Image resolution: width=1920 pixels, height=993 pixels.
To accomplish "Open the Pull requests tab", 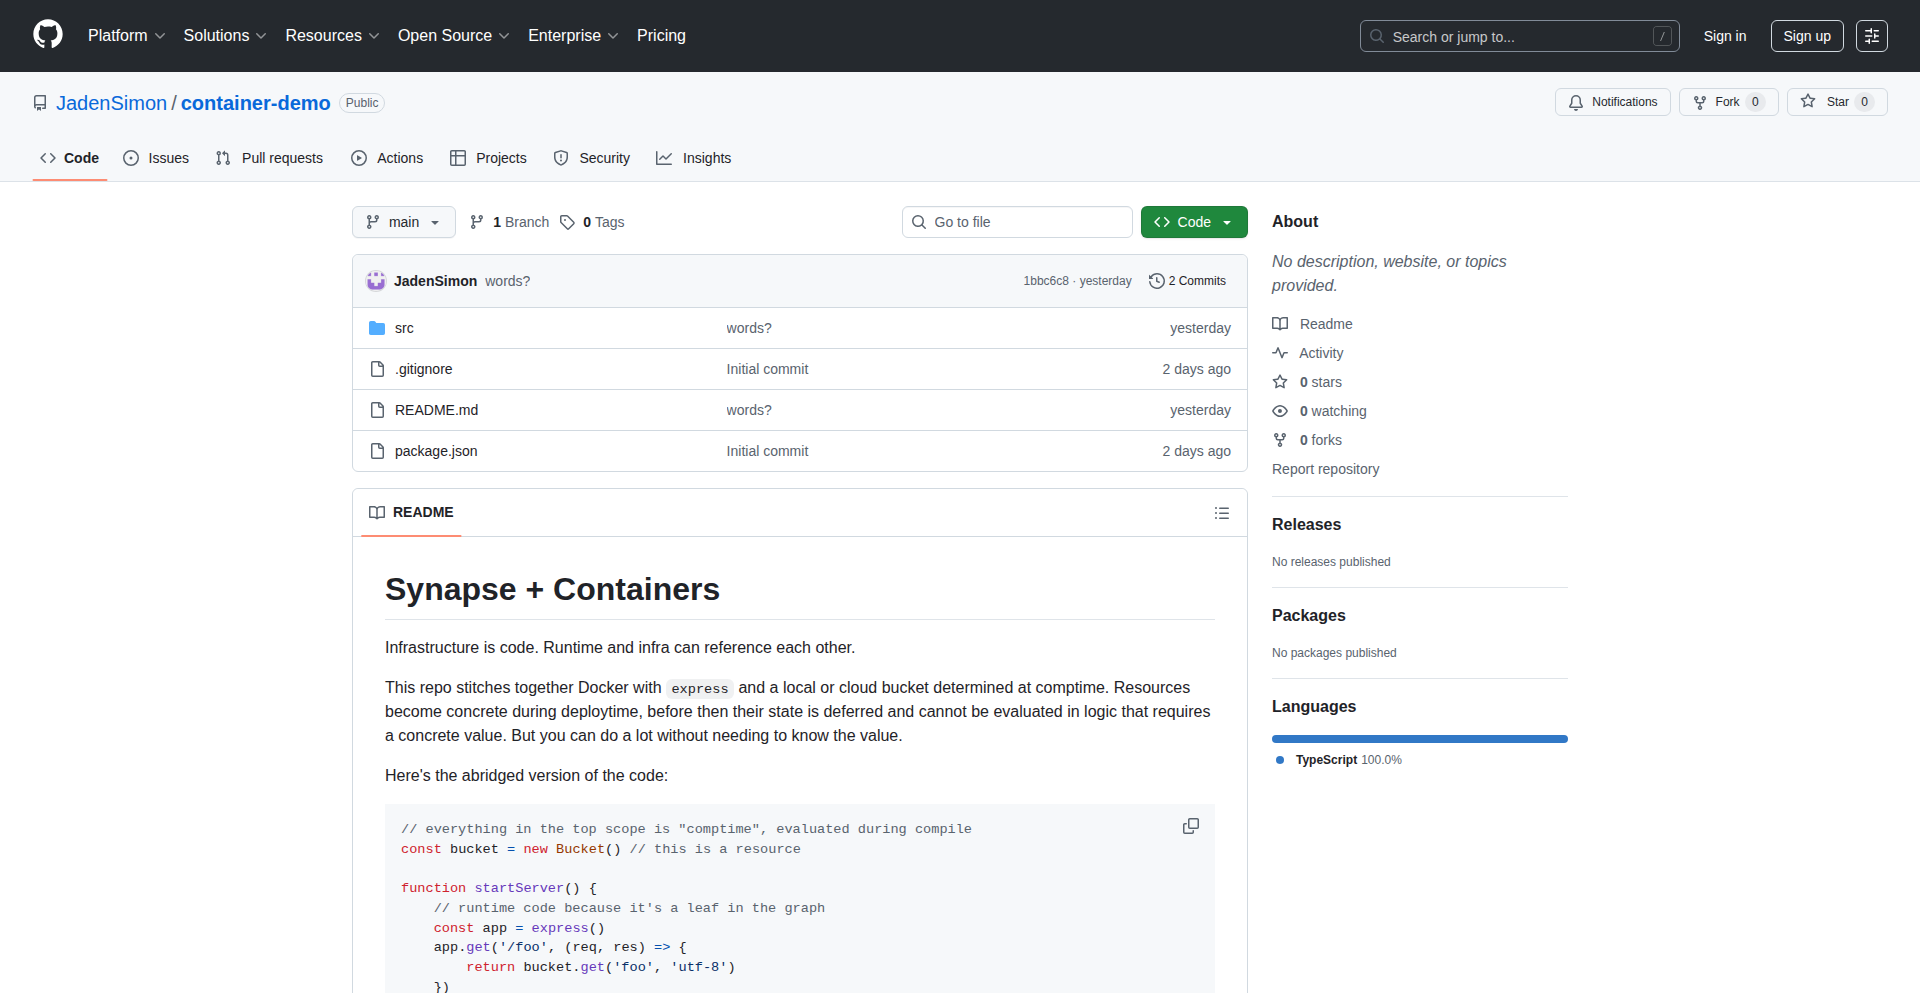I will [x=269, y=158].
